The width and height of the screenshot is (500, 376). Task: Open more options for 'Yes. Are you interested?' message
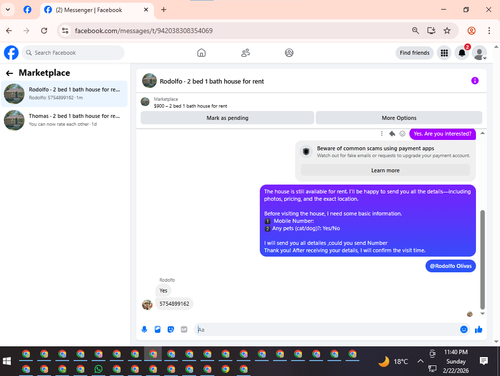pyautogui.click(x=382, y=134)
